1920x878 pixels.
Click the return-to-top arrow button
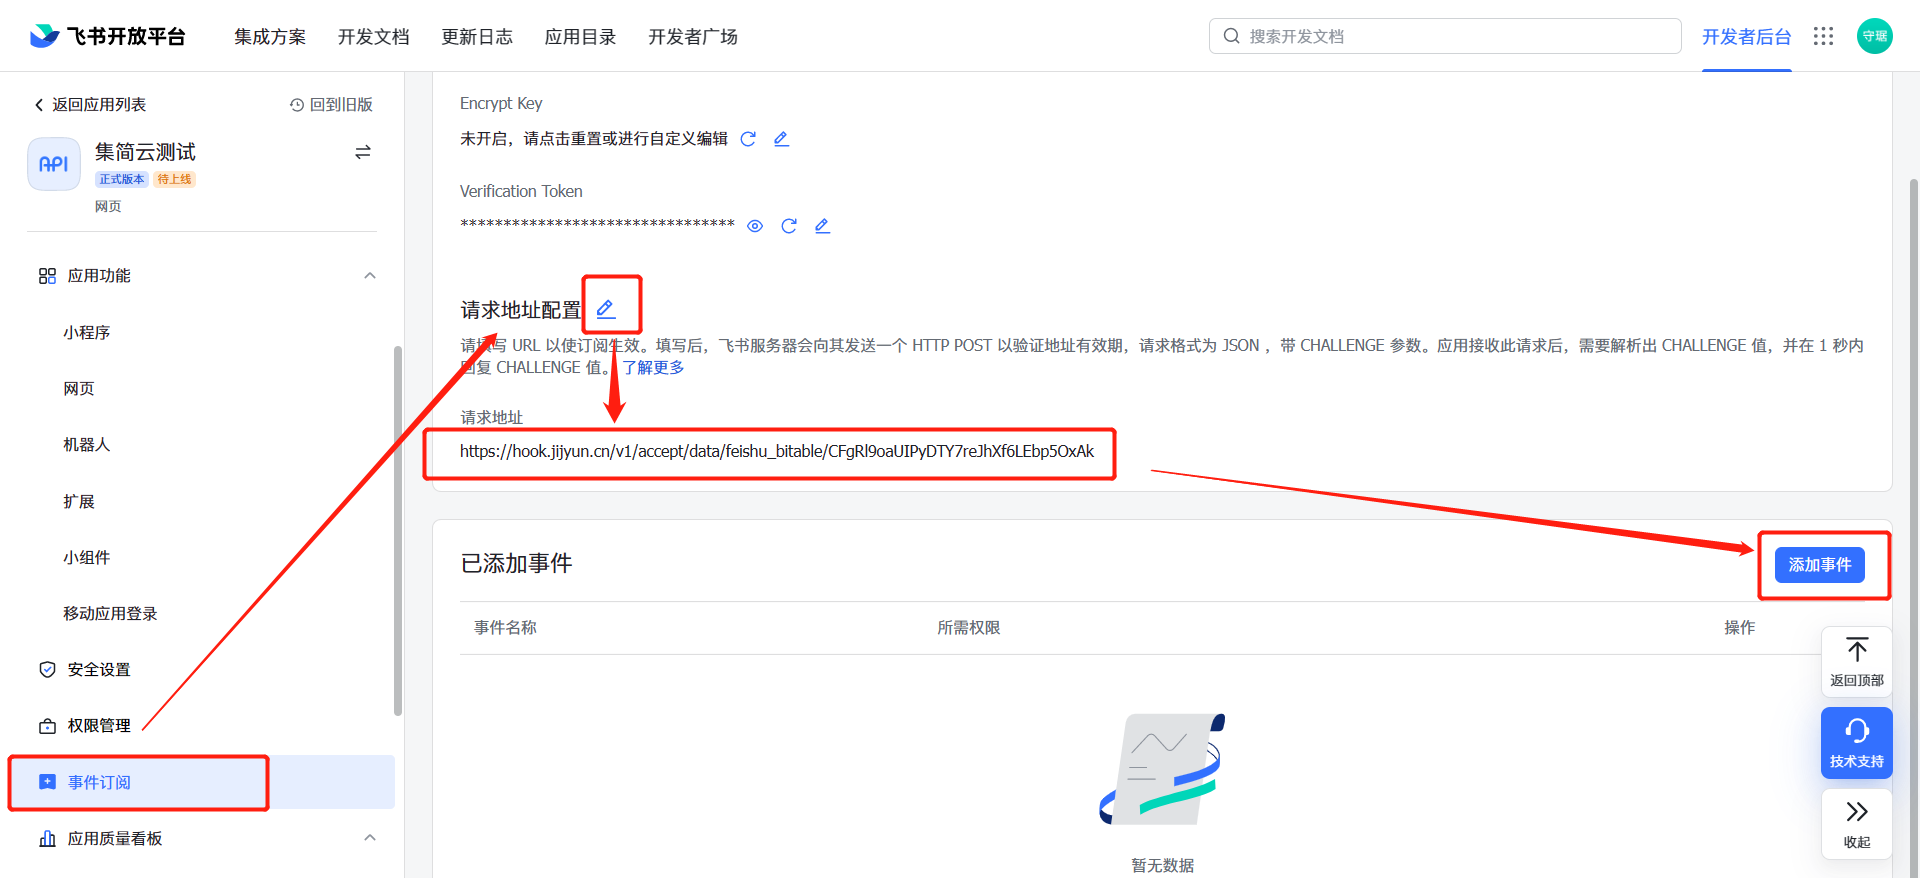click(x=1857, y=661)
